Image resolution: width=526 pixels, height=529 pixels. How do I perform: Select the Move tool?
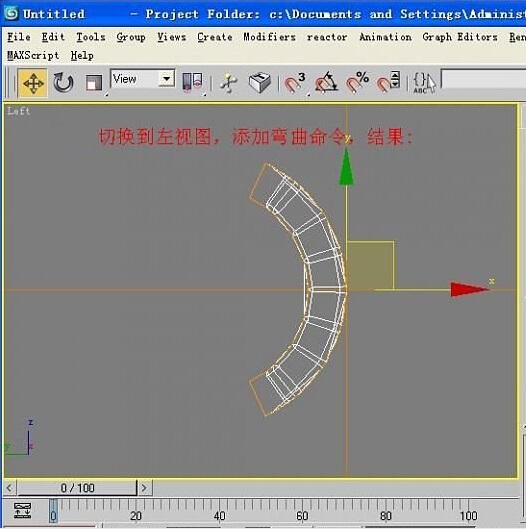(x=33, y=83)
